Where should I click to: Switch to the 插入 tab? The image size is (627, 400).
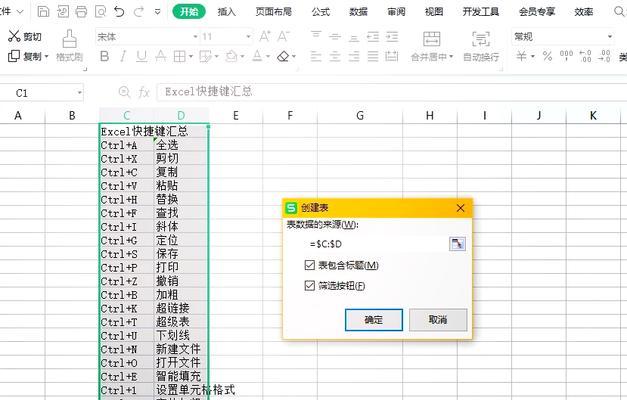point(226,12)
